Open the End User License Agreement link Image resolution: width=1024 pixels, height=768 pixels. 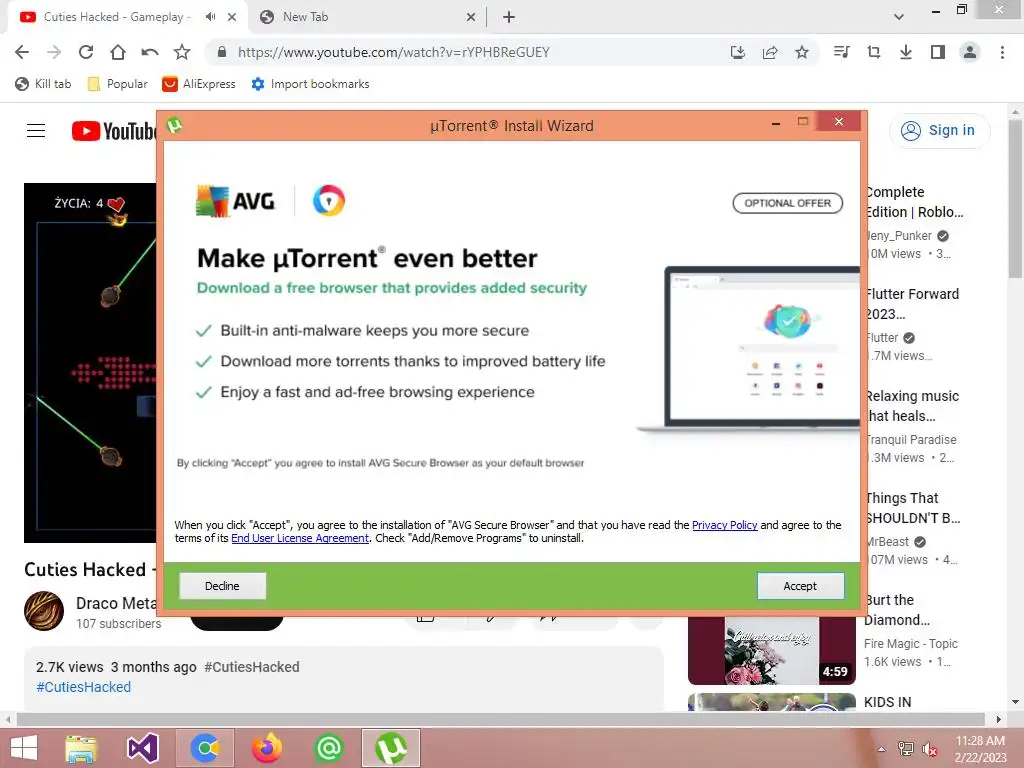pos(300,538)
